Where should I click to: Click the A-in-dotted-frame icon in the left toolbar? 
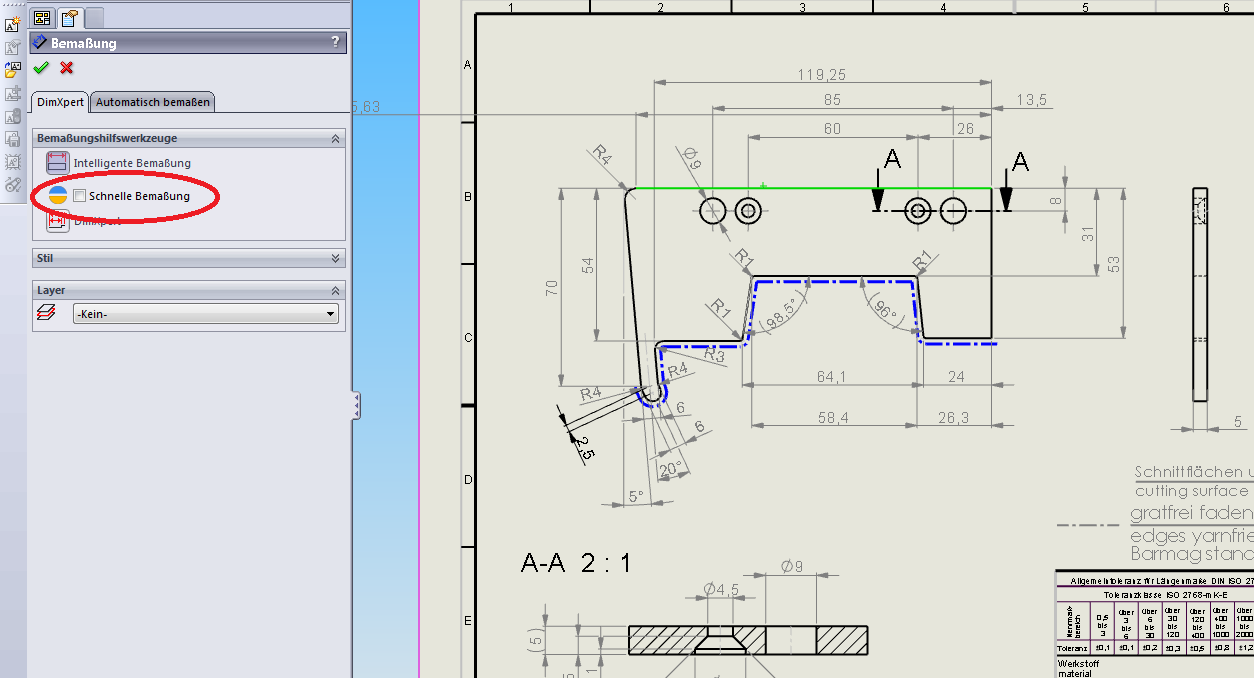click(13, 162)
